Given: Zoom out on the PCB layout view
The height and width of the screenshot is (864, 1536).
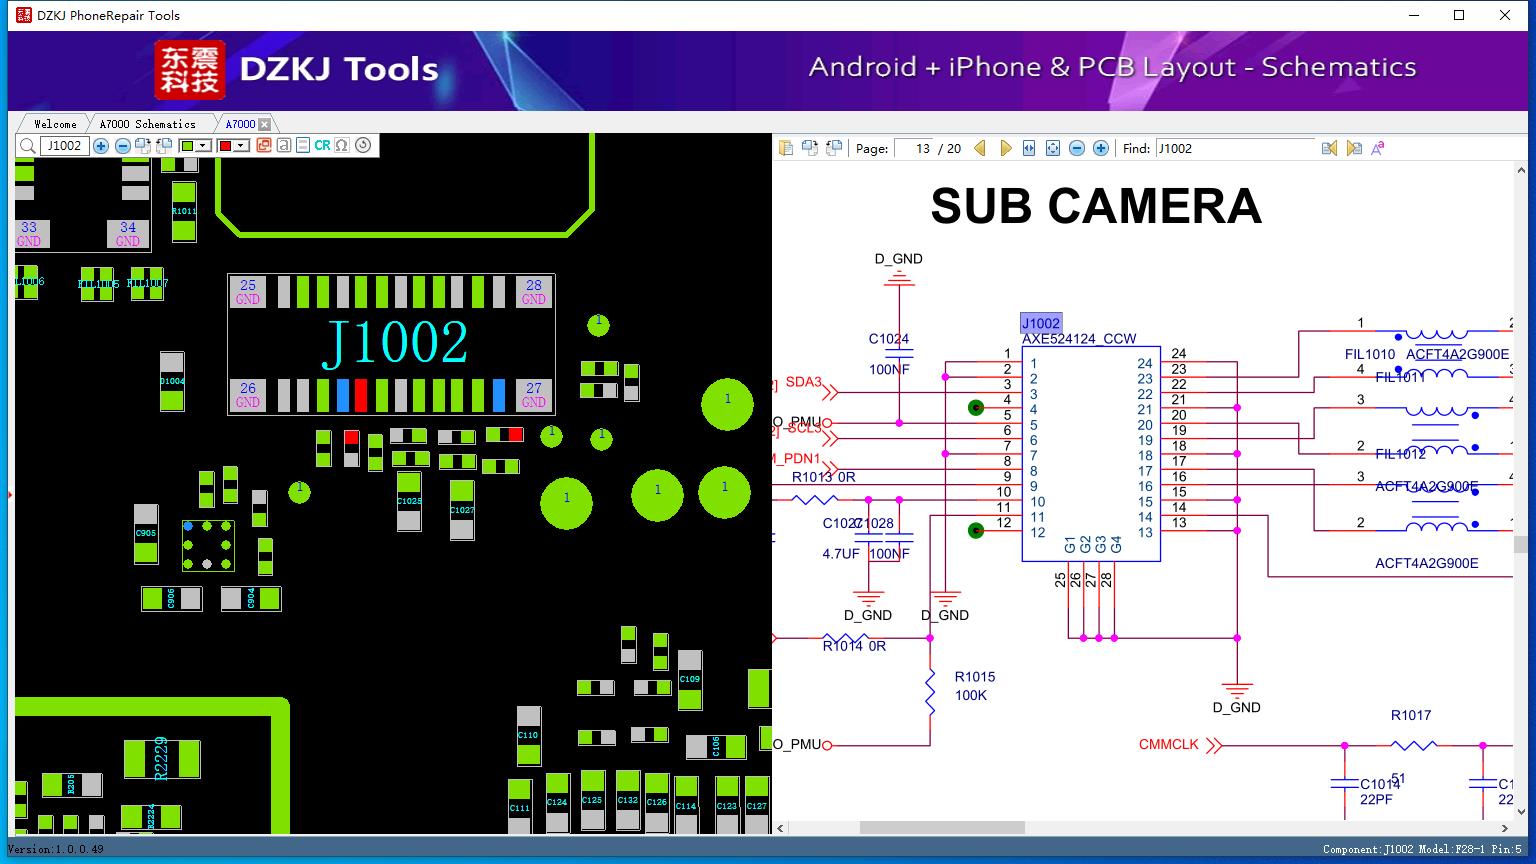Looking at the screenshot, I should coord(123,146).
